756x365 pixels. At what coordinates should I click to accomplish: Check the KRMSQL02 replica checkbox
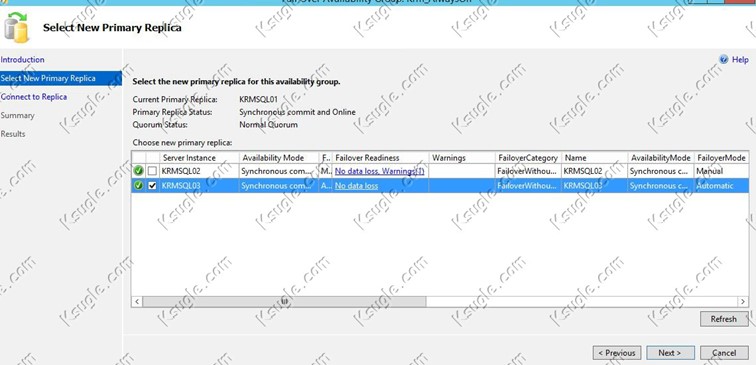[x=152, y=171]
